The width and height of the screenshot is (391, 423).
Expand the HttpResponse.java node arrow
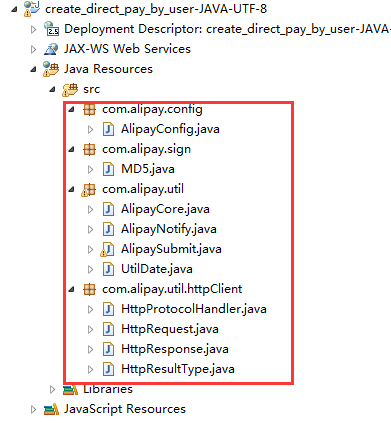[90, 349]
